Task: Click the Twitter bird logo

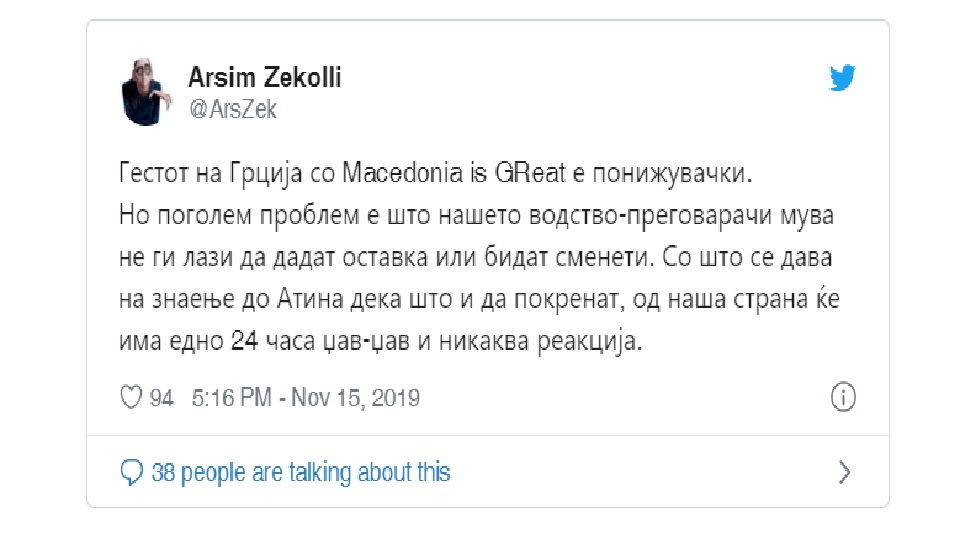Action: [845, 78]
